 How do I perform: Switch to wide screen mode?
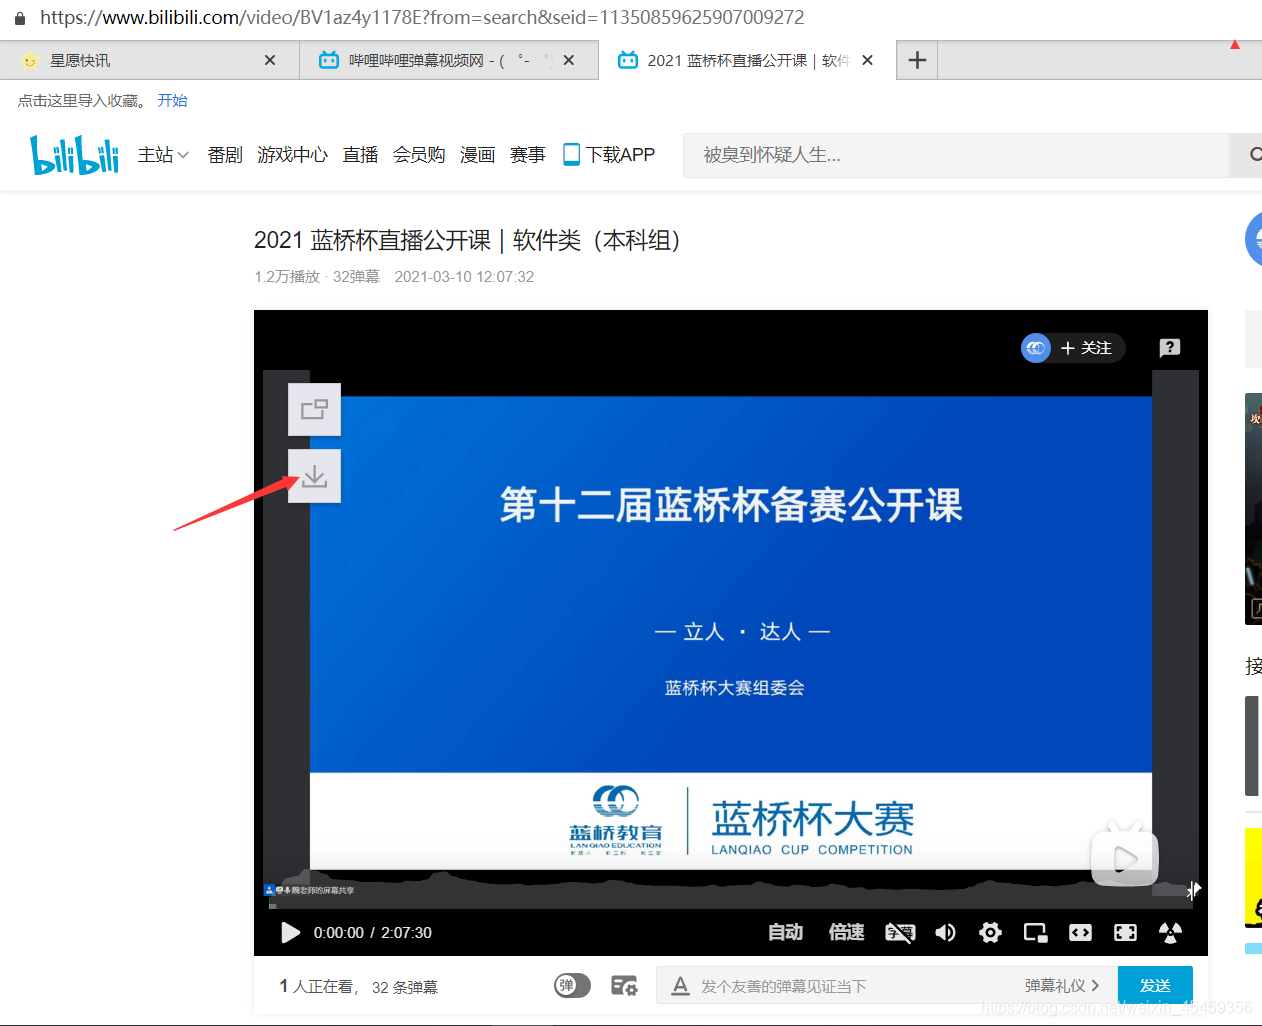[1080, 933]
